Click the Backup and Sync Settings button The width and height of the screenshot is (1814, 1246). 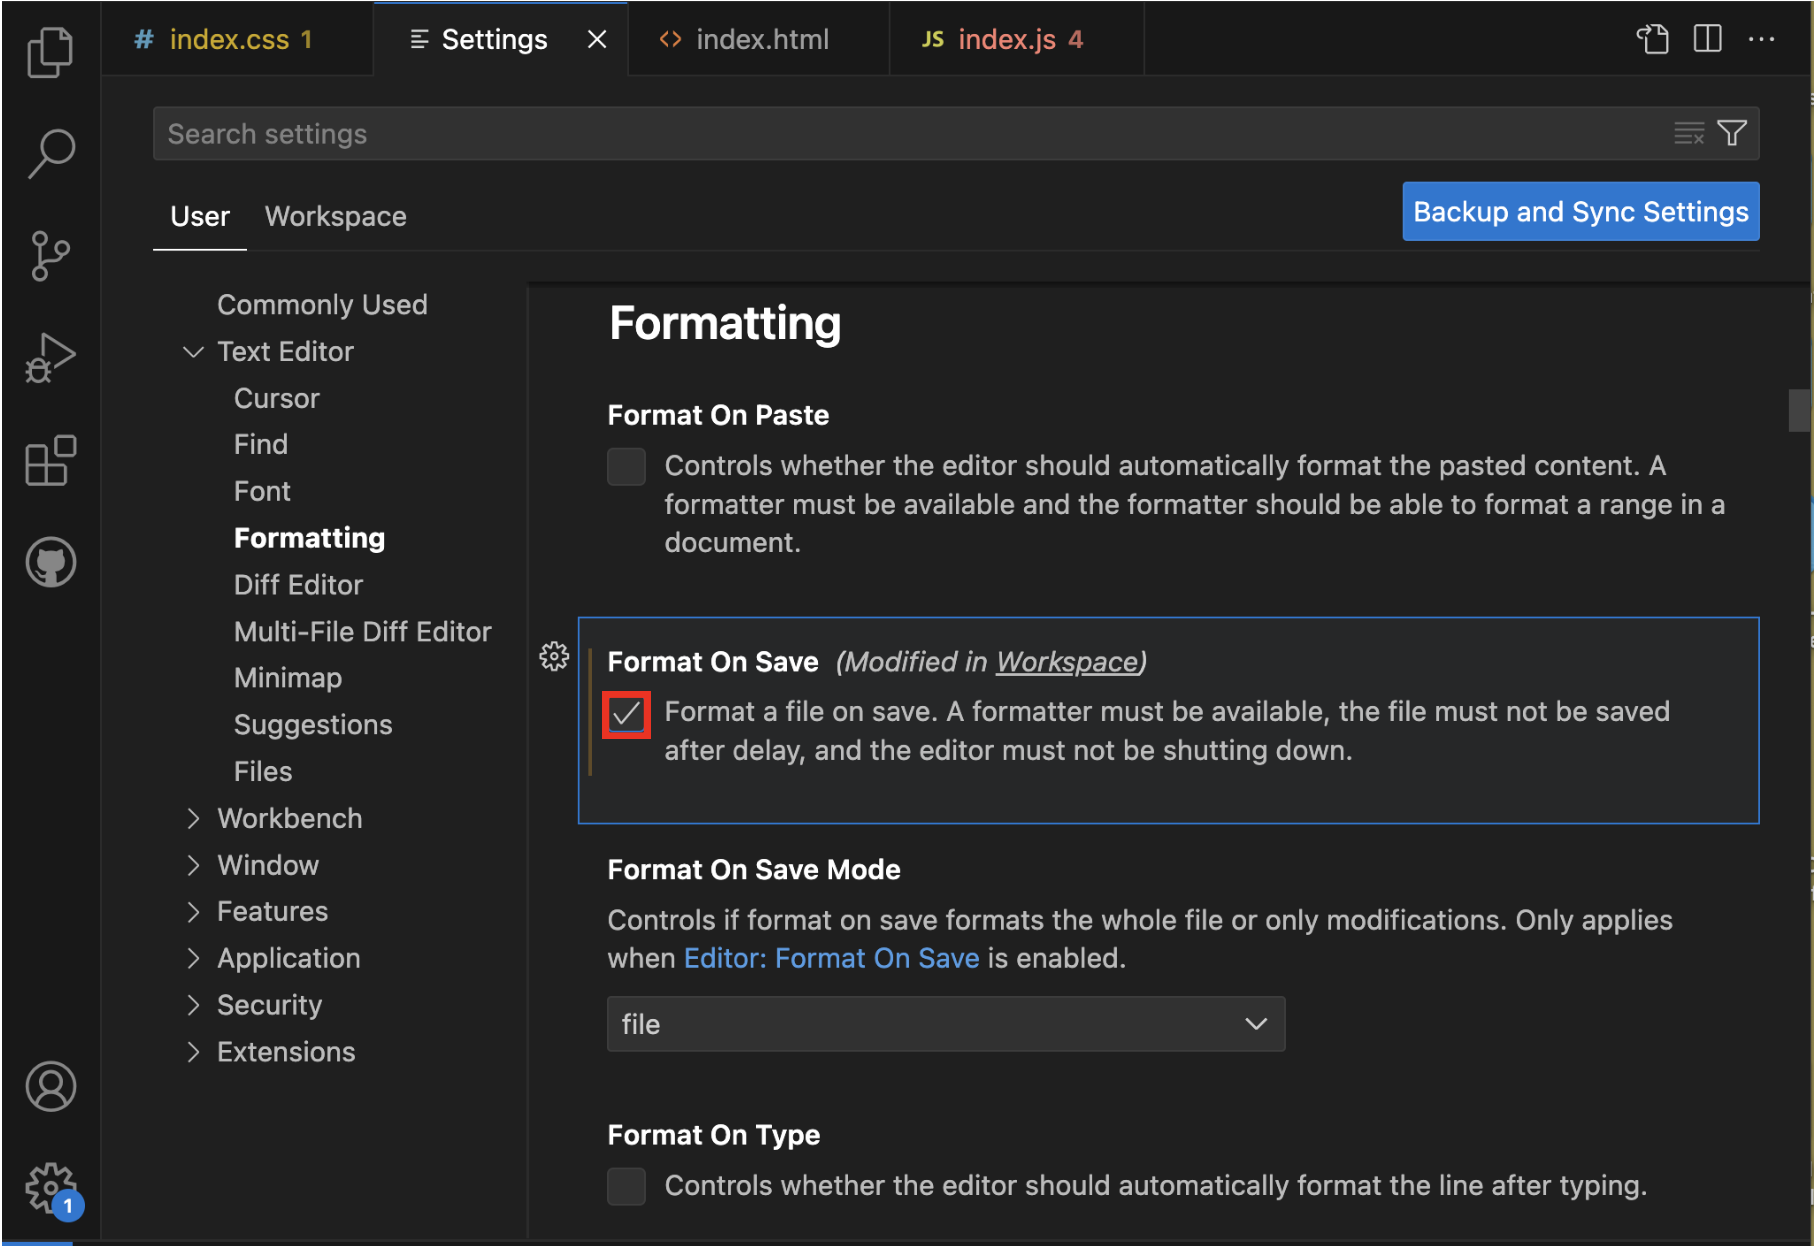pos(1580,211)
